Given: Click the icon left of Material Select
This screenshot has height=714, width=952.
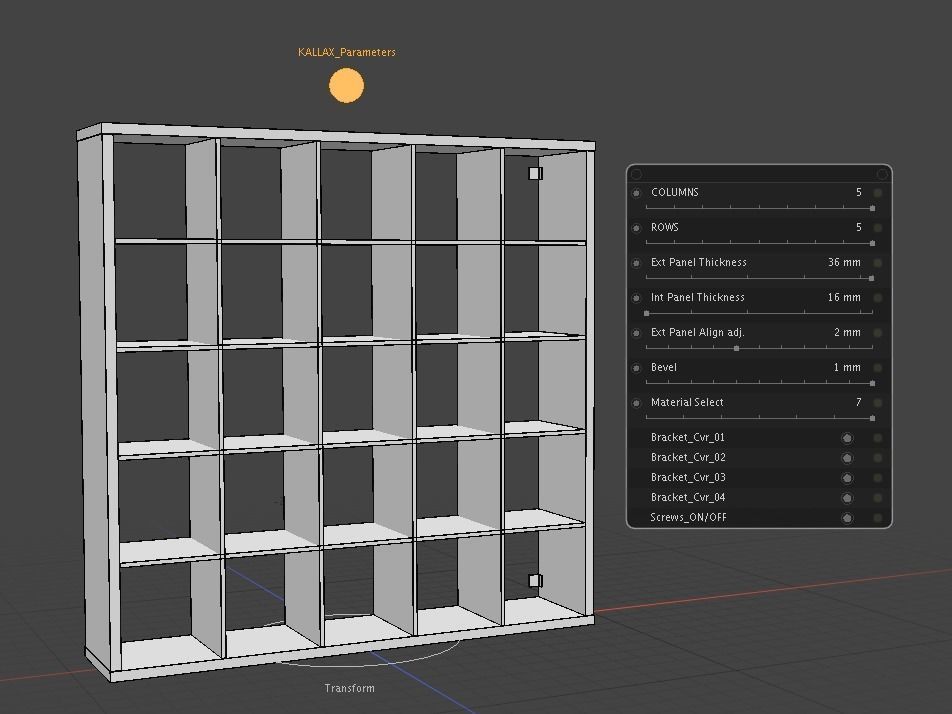Looking at the screenshot, I should click(x=634, y=400).
